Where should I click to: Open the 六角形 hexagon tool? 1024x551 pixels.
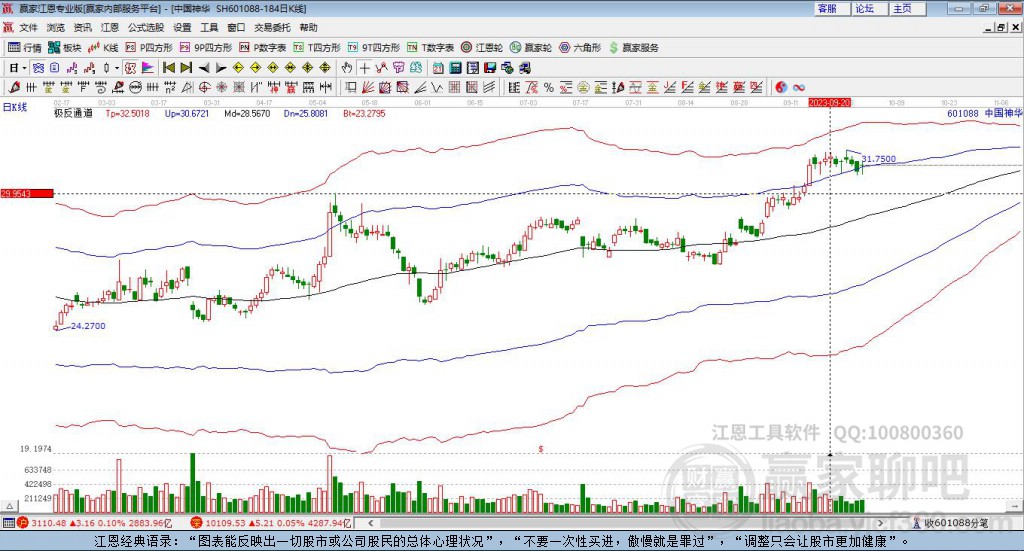pos(580,48)
